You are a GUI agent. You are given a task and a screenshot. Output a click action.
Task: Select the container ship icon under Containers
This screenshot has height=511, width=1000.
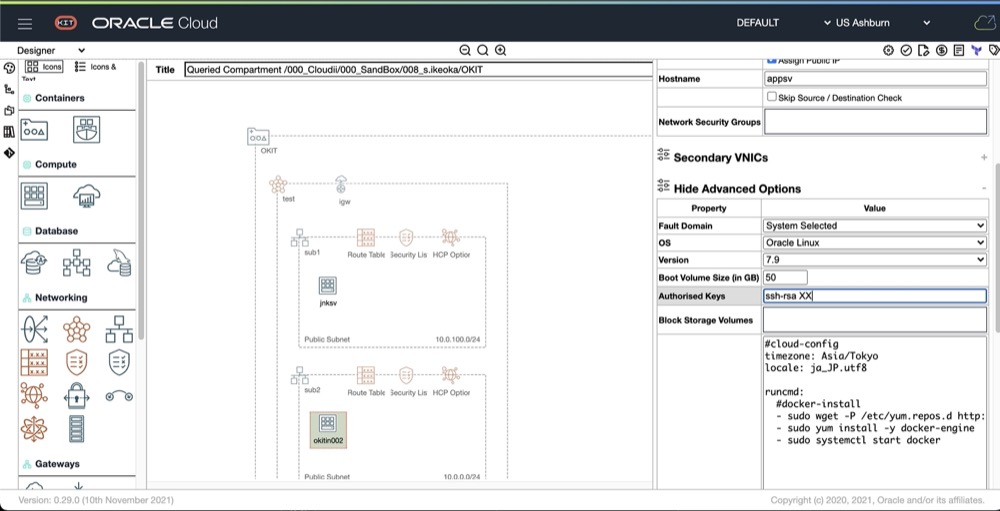click(87, 130)
